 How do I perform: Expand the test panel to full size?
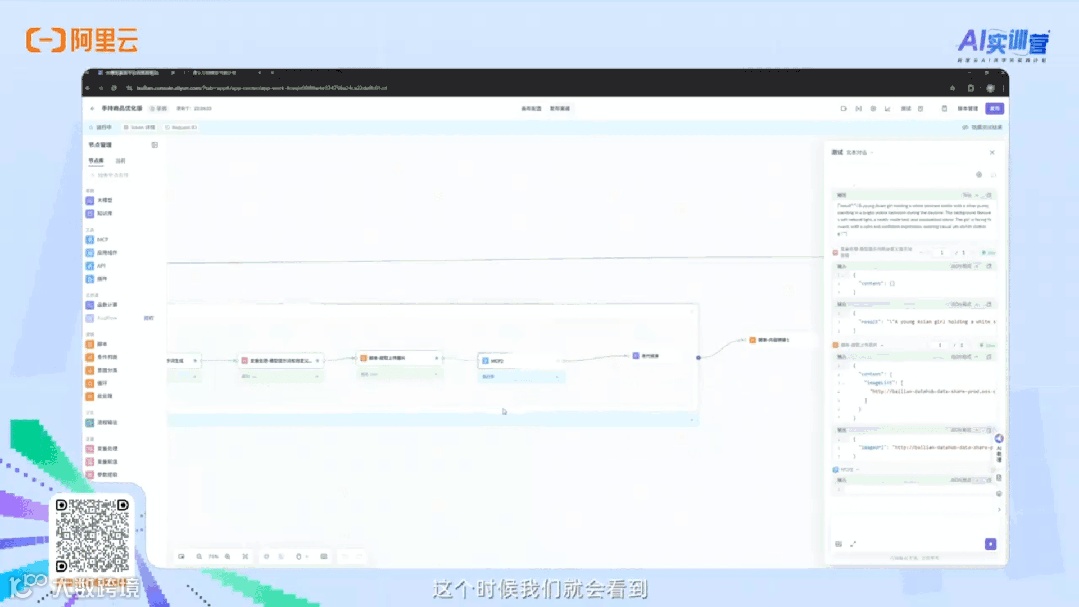pos(853,544)
